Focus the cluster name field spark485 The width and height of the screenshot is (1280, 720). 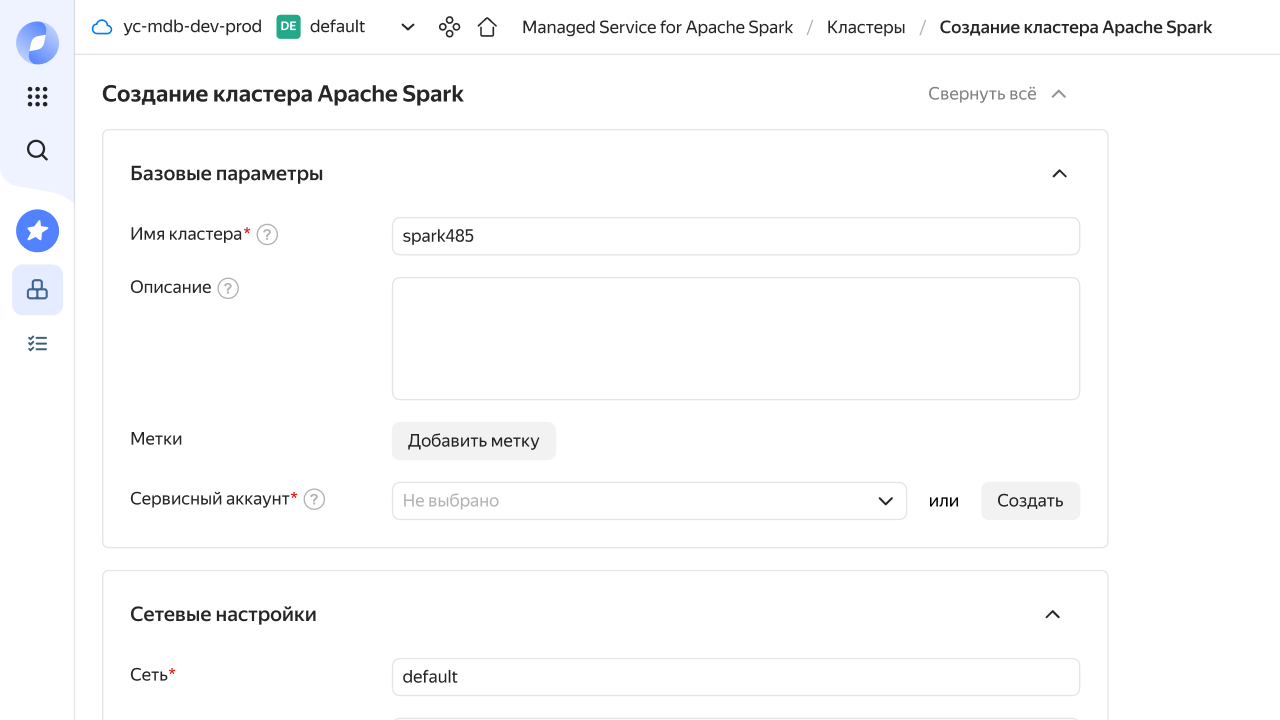click(x=736, y=236)
